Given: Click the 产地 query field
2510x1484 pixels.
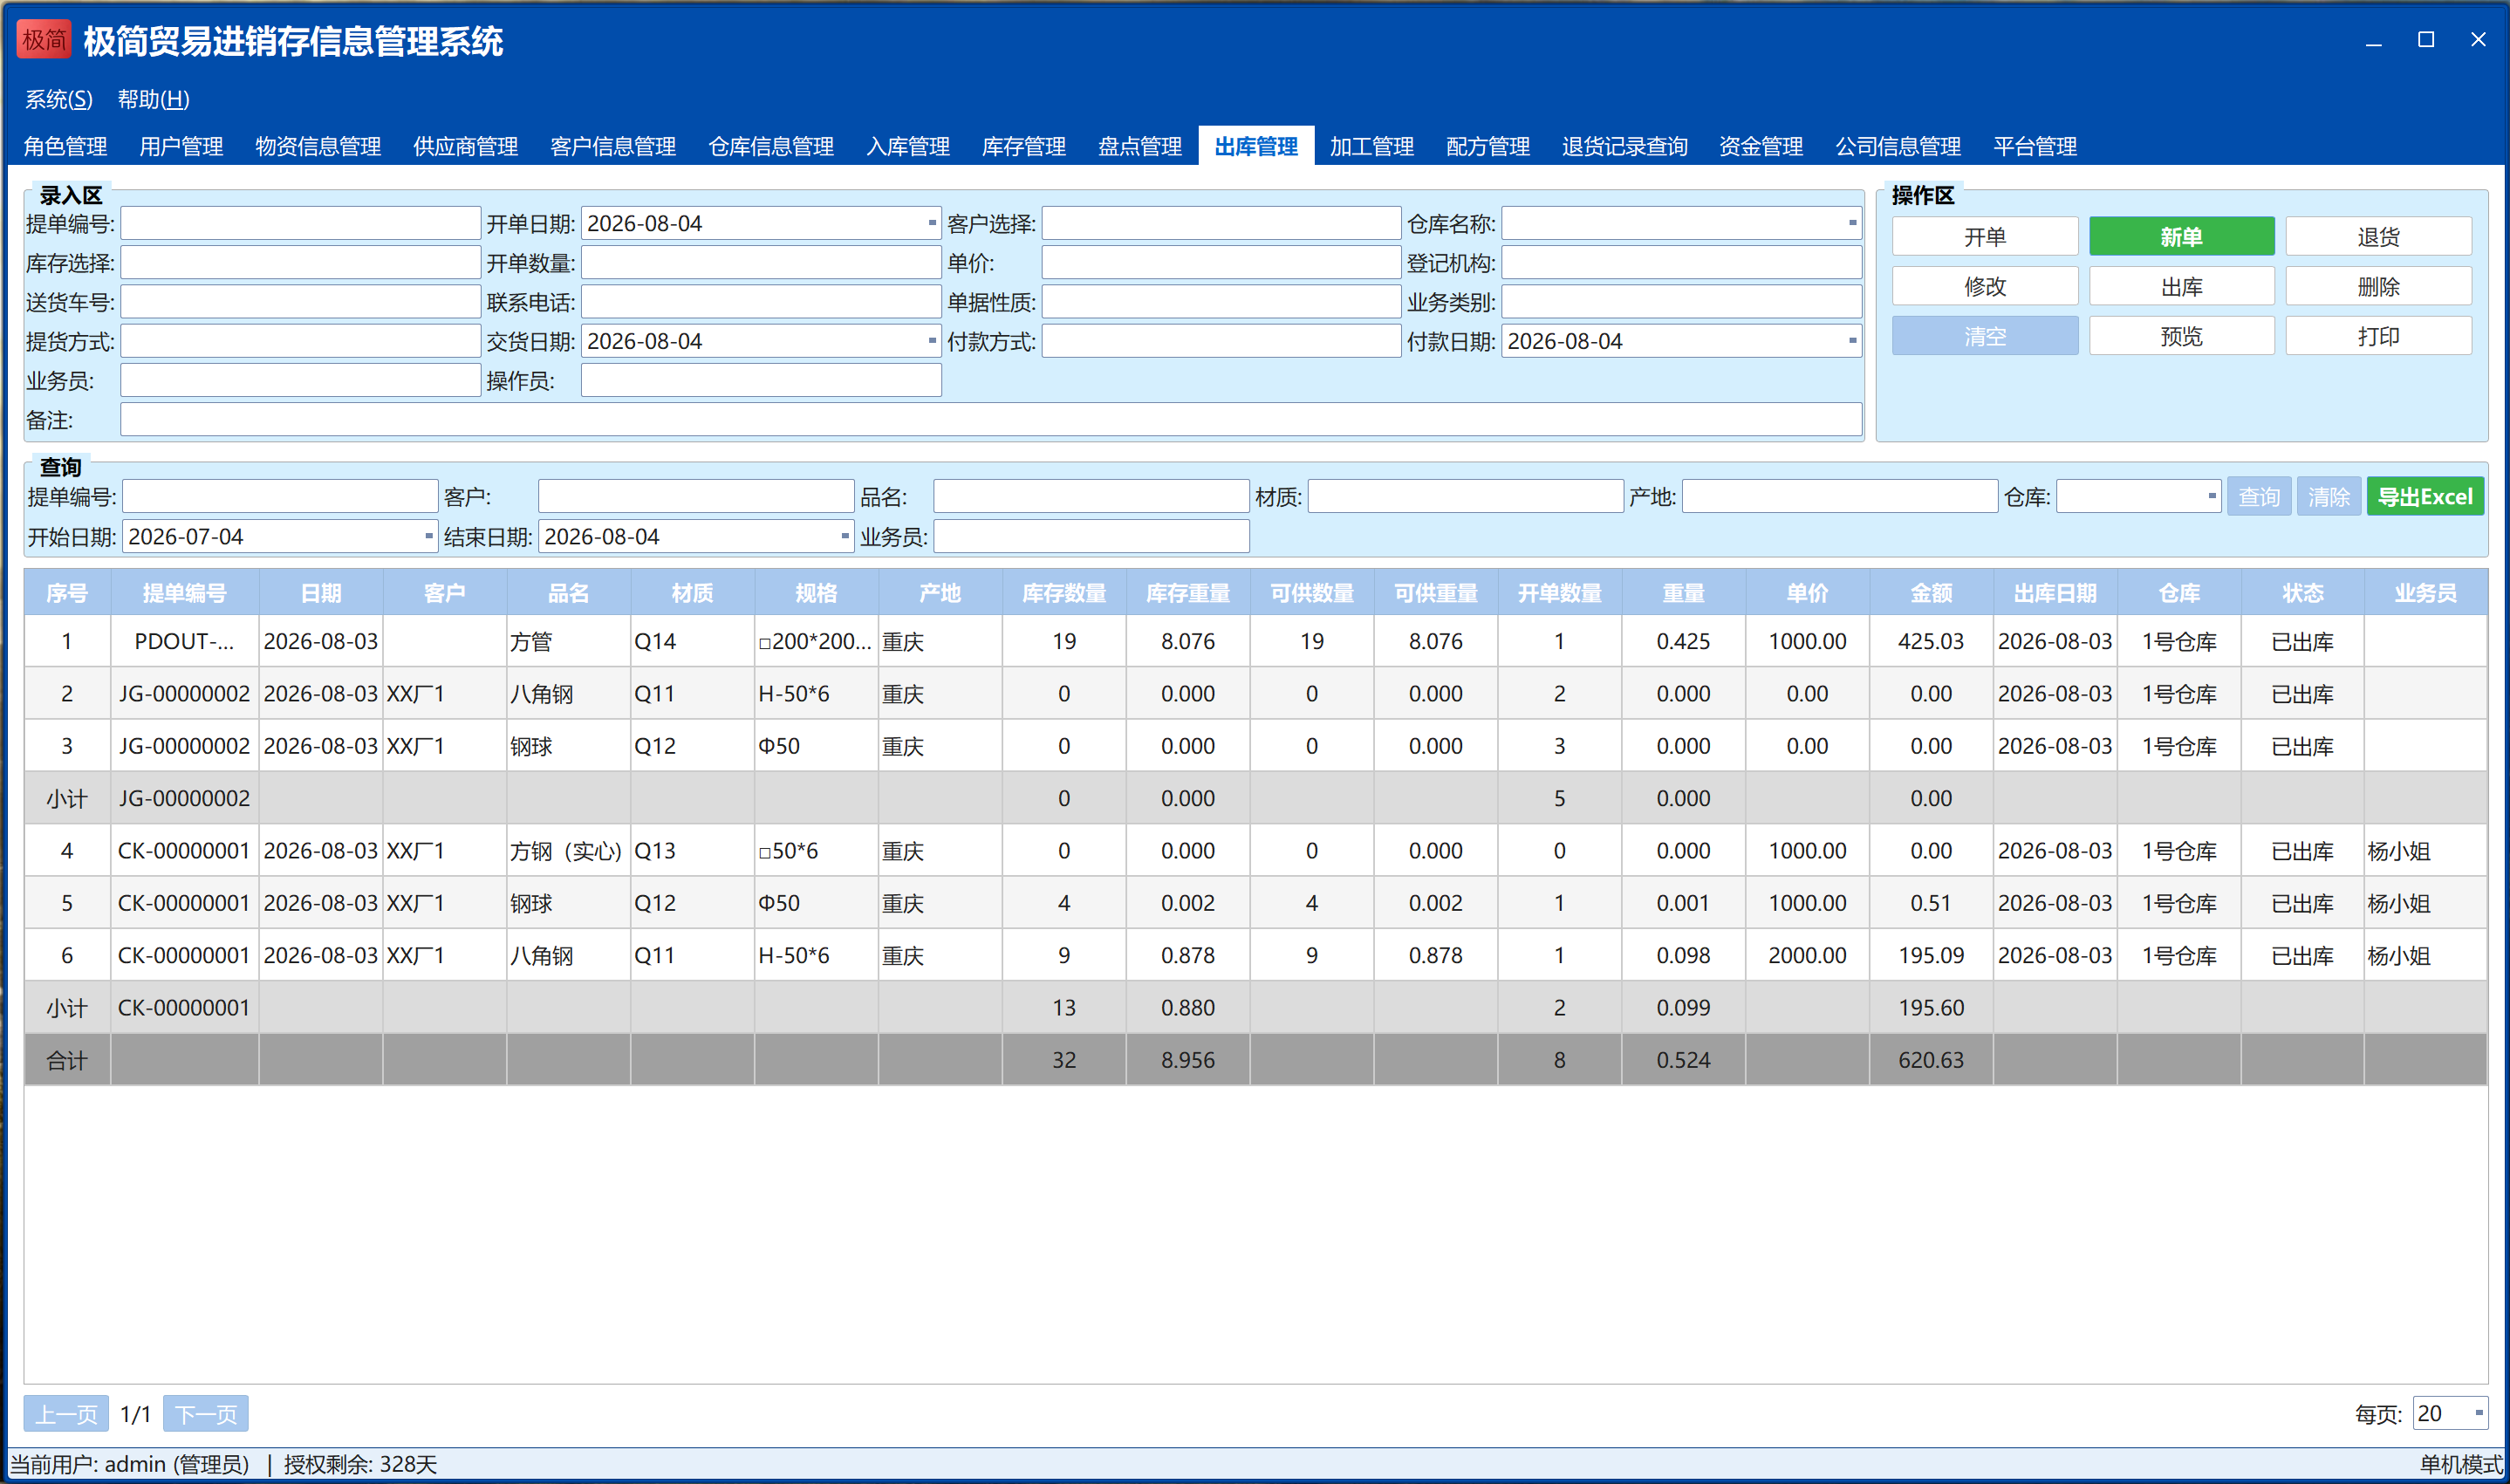Looking at the screenshot, I should 1840,496.
